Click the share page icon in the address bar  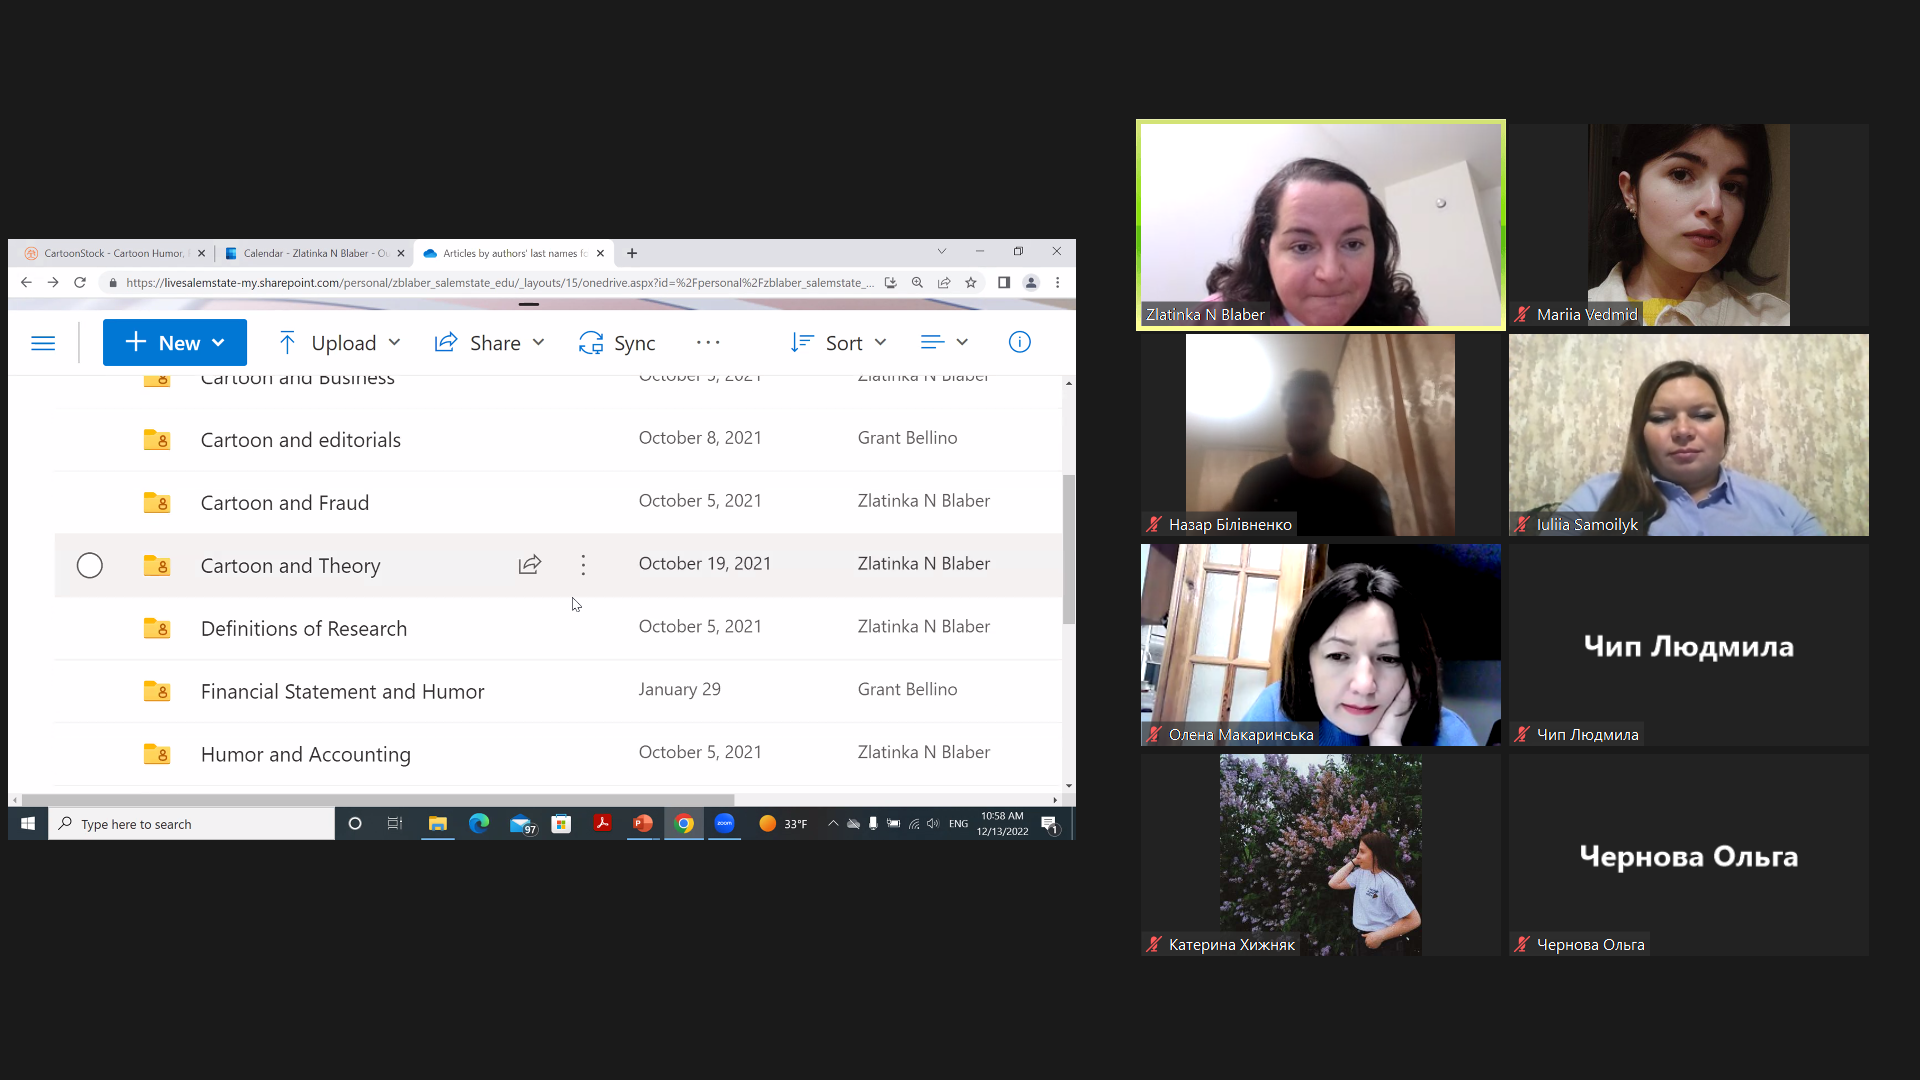click(944, 283)
